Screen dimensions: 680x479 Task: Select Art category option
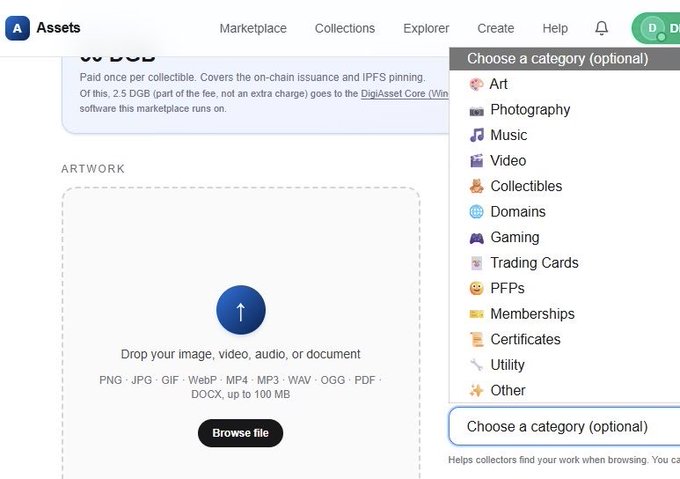click(565, 84)
